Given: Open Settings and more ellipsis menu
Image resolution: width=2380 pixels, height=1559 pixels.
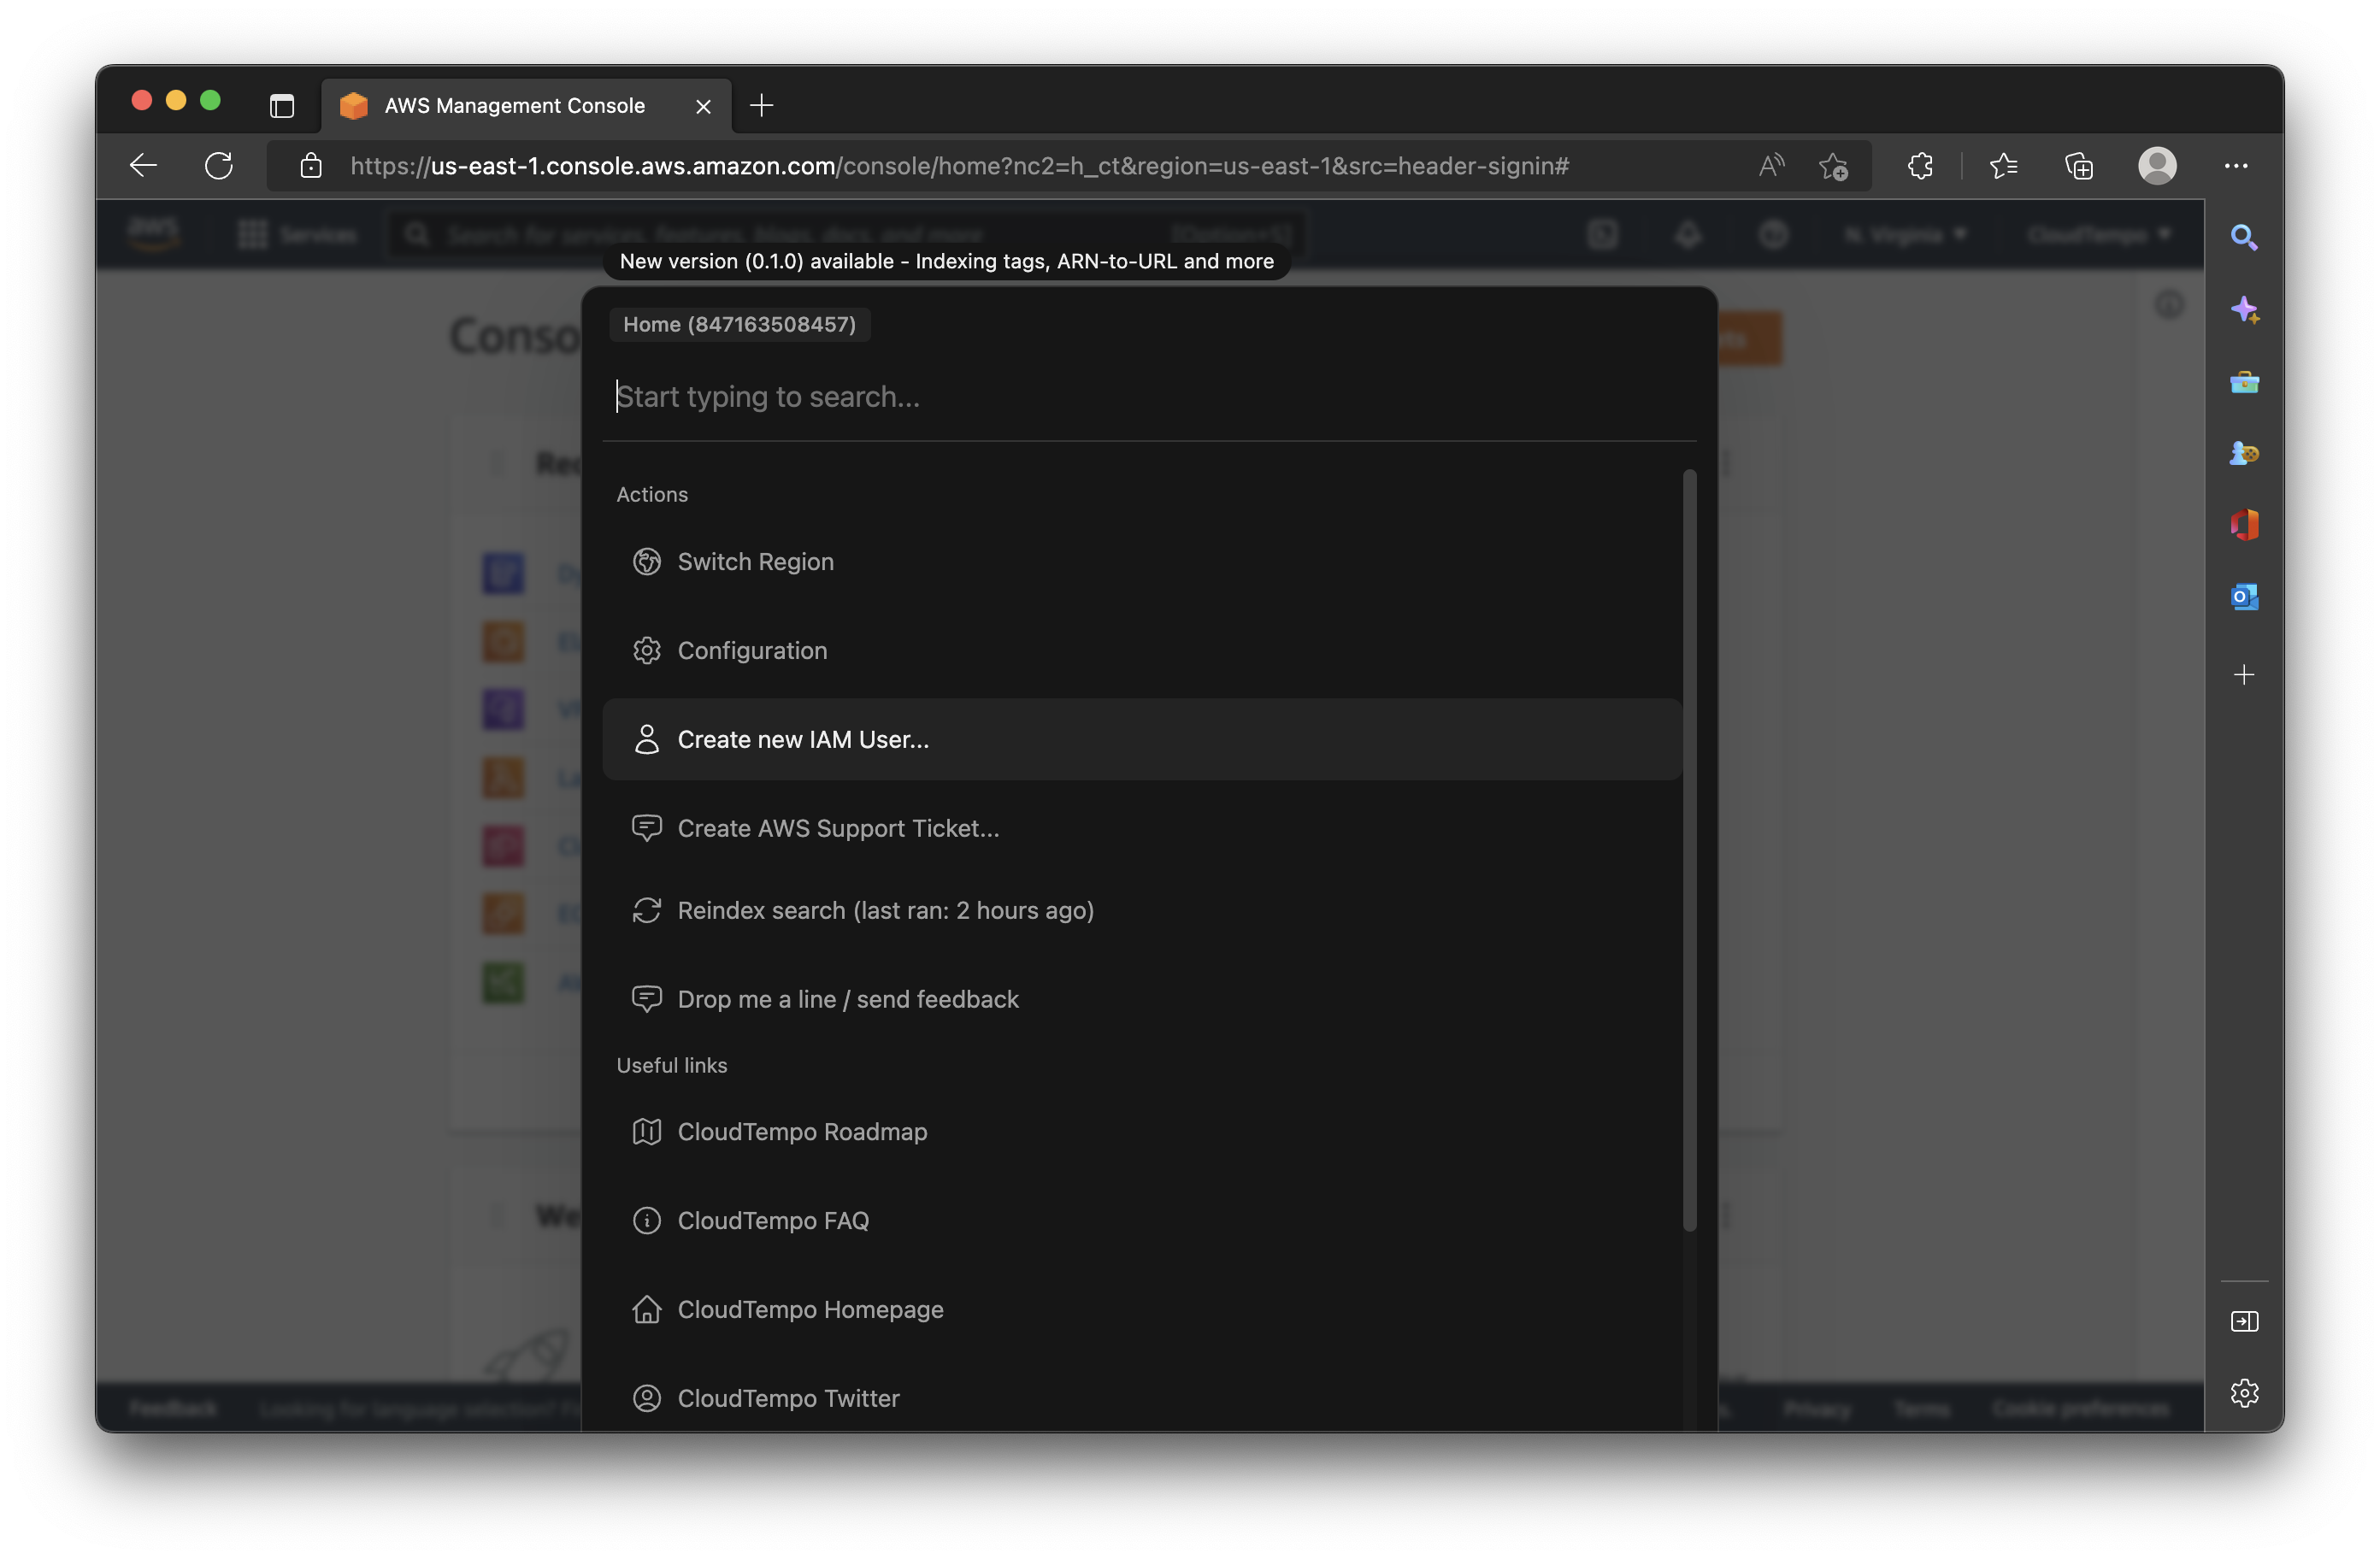Looking at the screenshot, I should [x=2236, y=165].
